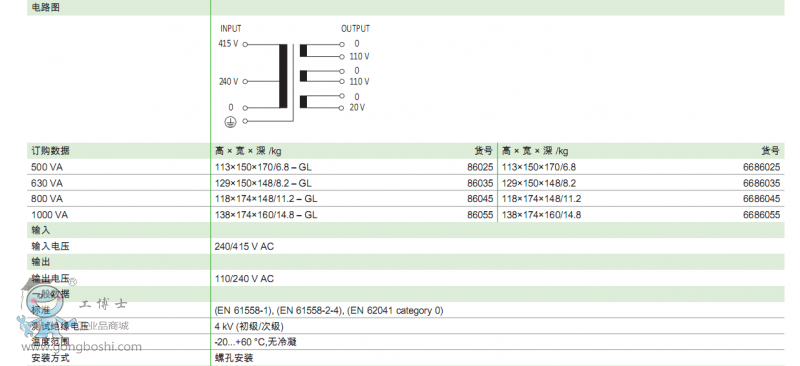This screenshot has height=366, width=800.
Task: Click the INPUT label in diagram
Action: (231, 29)
